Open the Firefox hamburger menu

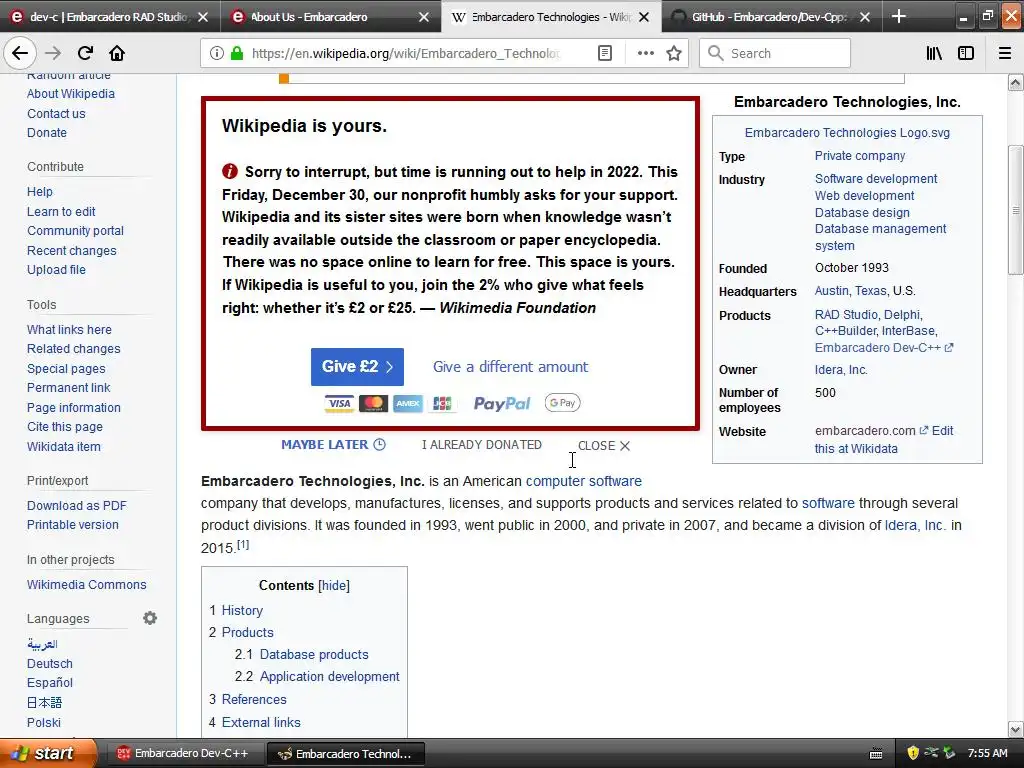(x=1005, y=53)
